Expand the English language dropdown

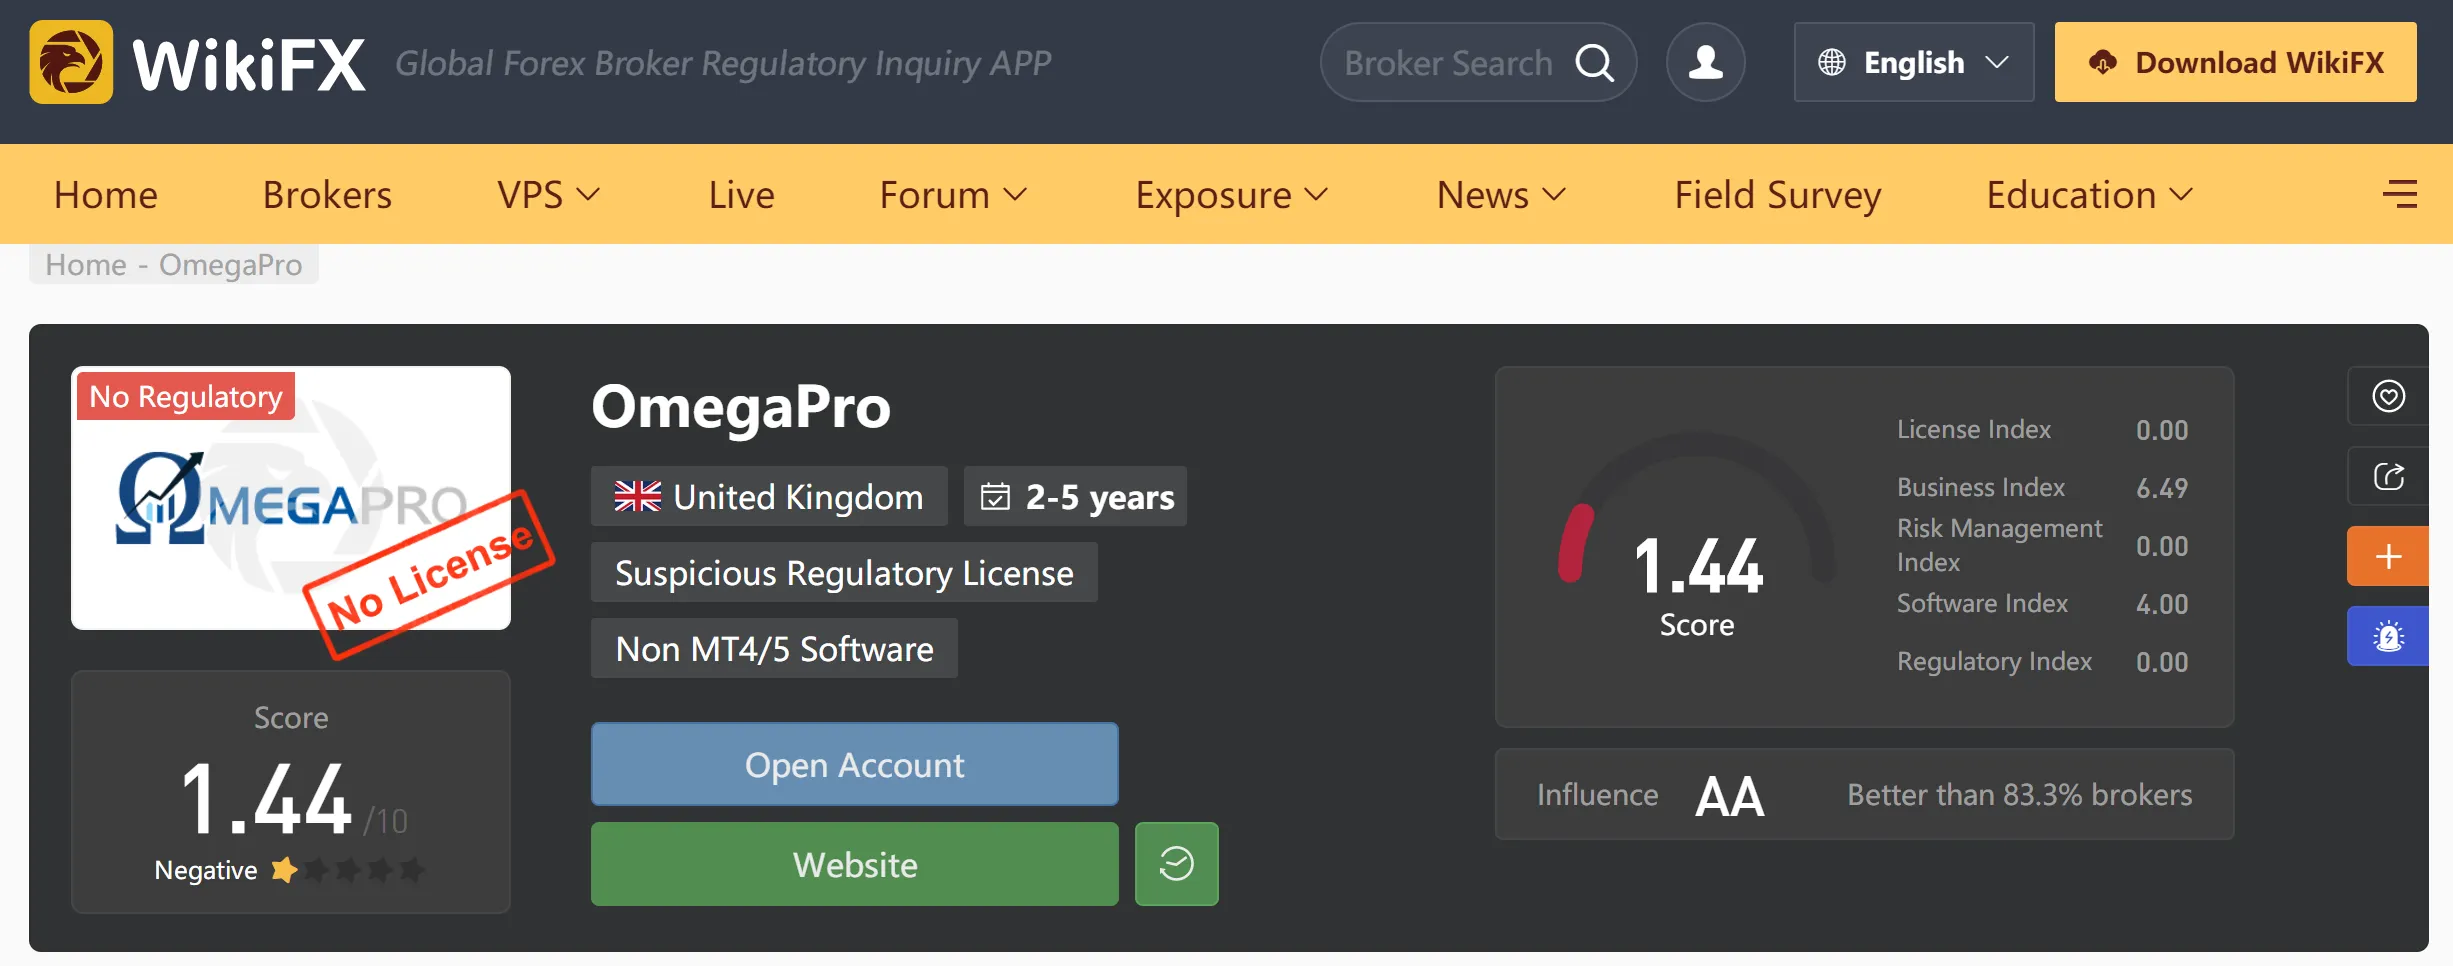1914,62
